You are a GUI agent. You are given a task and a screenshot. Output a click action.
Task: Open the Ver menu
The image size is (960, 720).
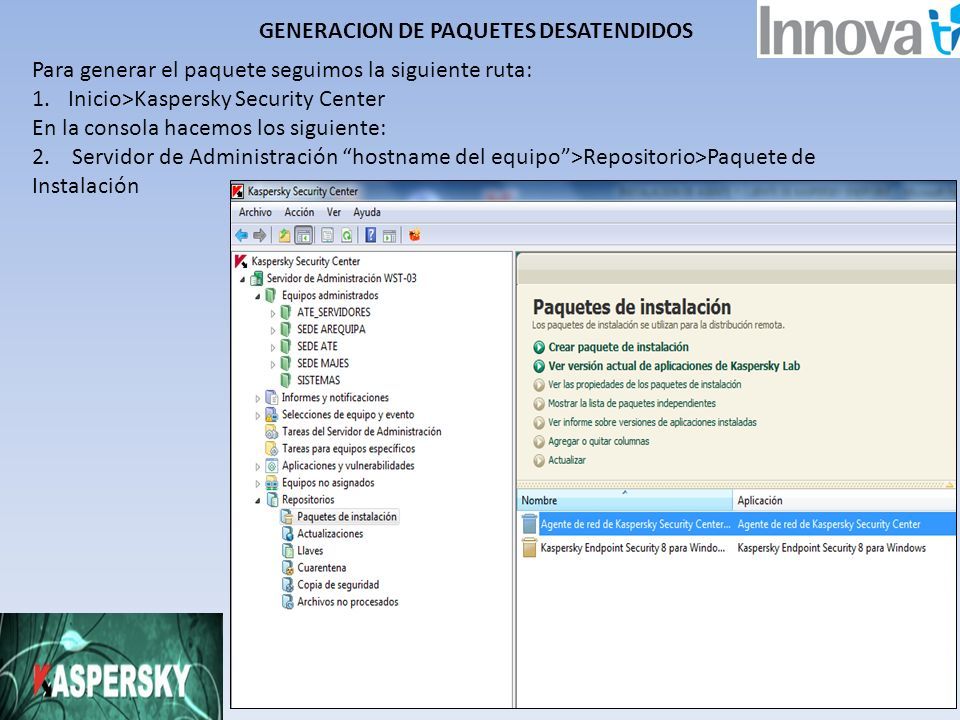334,212
